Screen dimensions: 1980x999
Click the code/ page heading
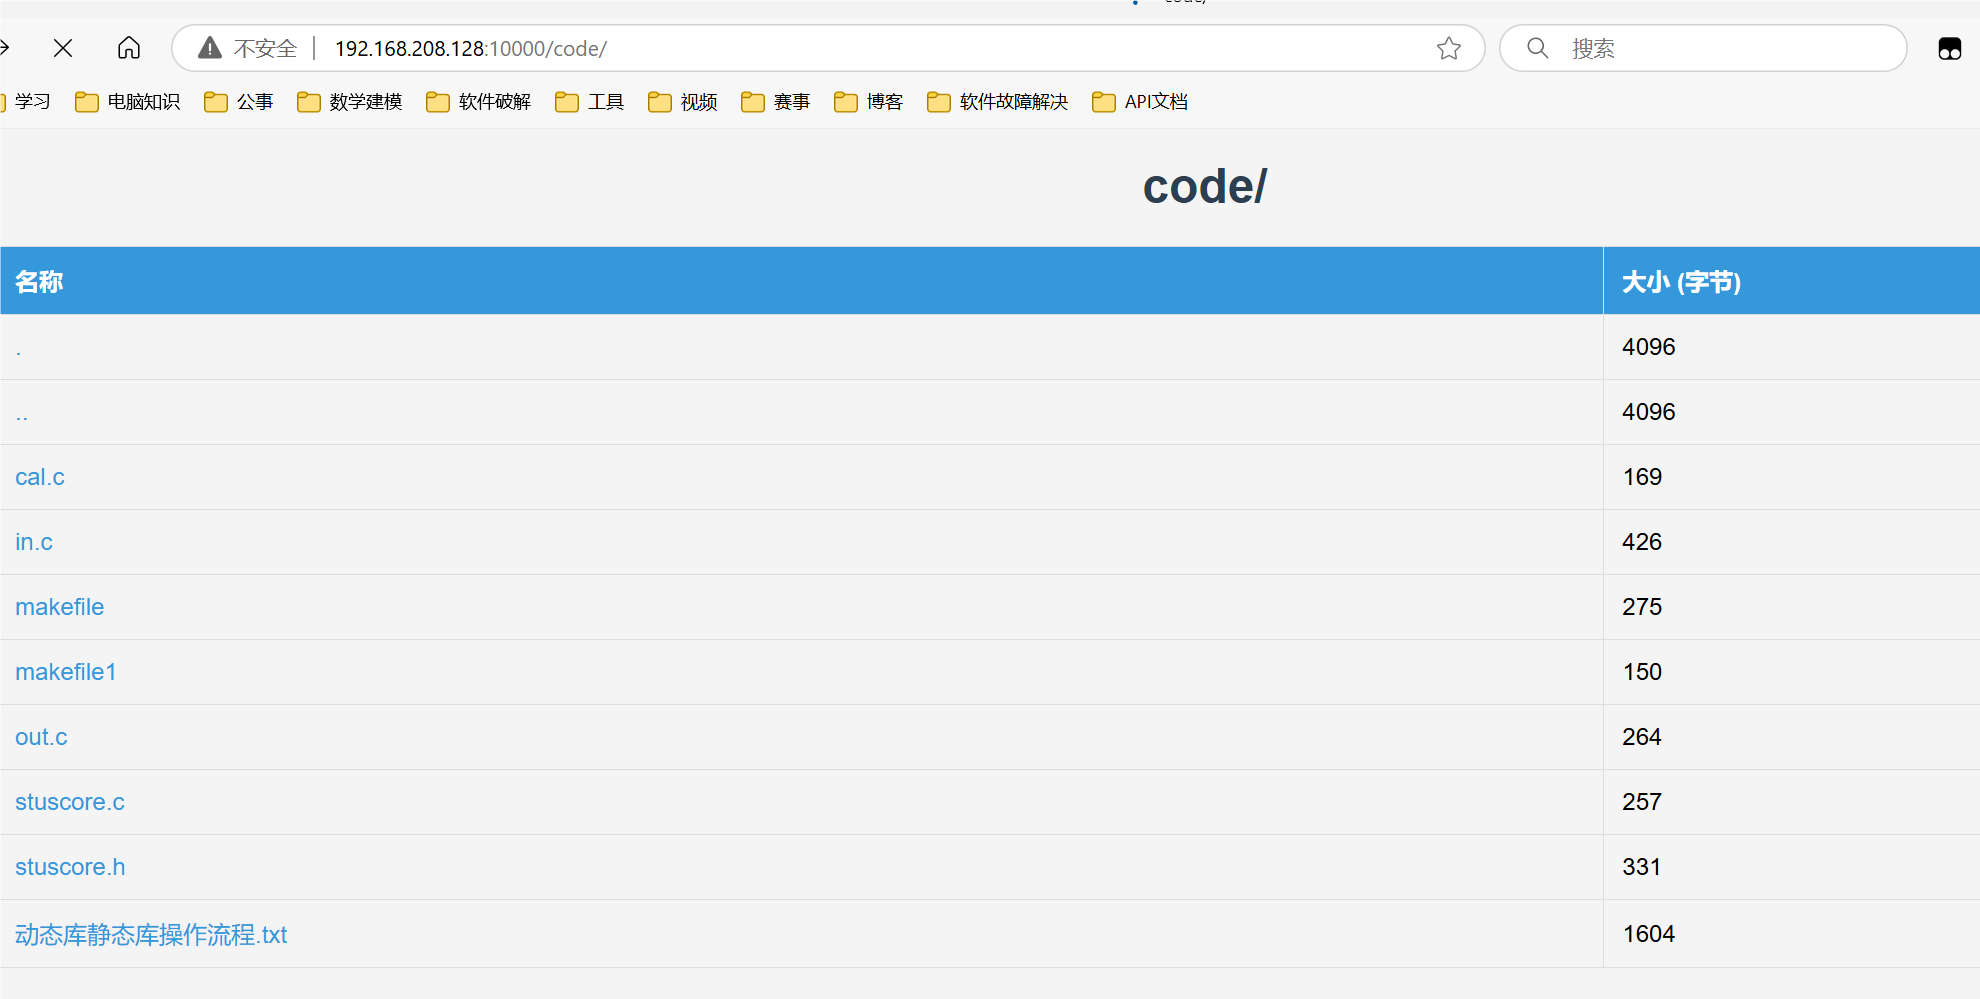1205,187
